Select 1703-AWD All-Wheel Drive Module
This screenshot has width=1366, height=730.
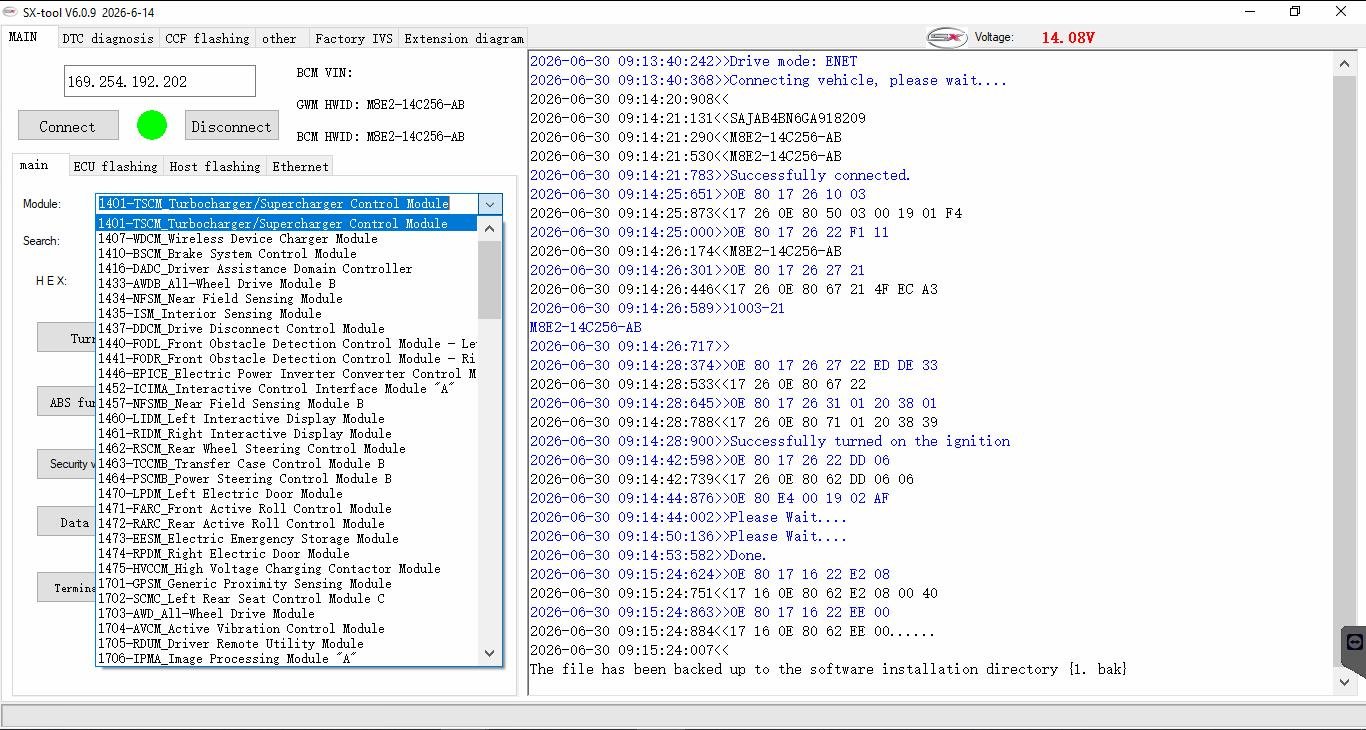click(287, 614)
